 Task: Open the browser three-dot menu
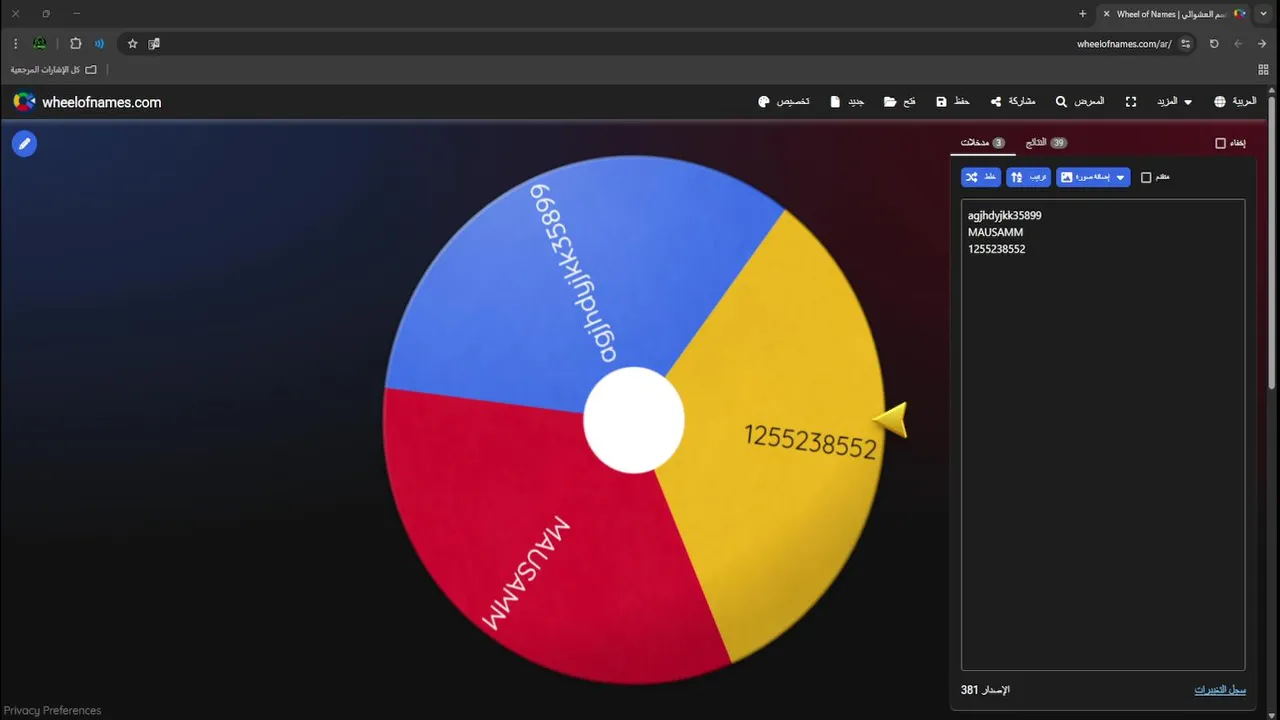point(15,44)
